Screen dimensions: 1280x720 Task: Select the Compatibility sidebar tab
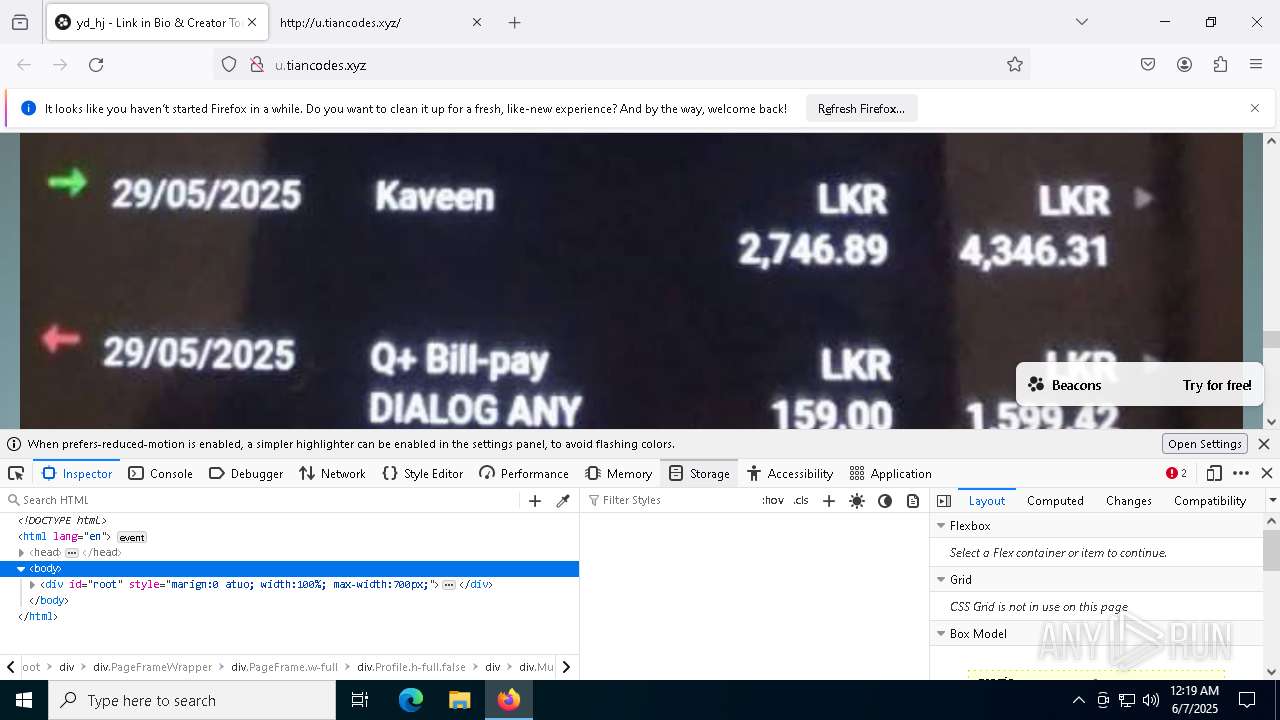[x=1210, y=501]
